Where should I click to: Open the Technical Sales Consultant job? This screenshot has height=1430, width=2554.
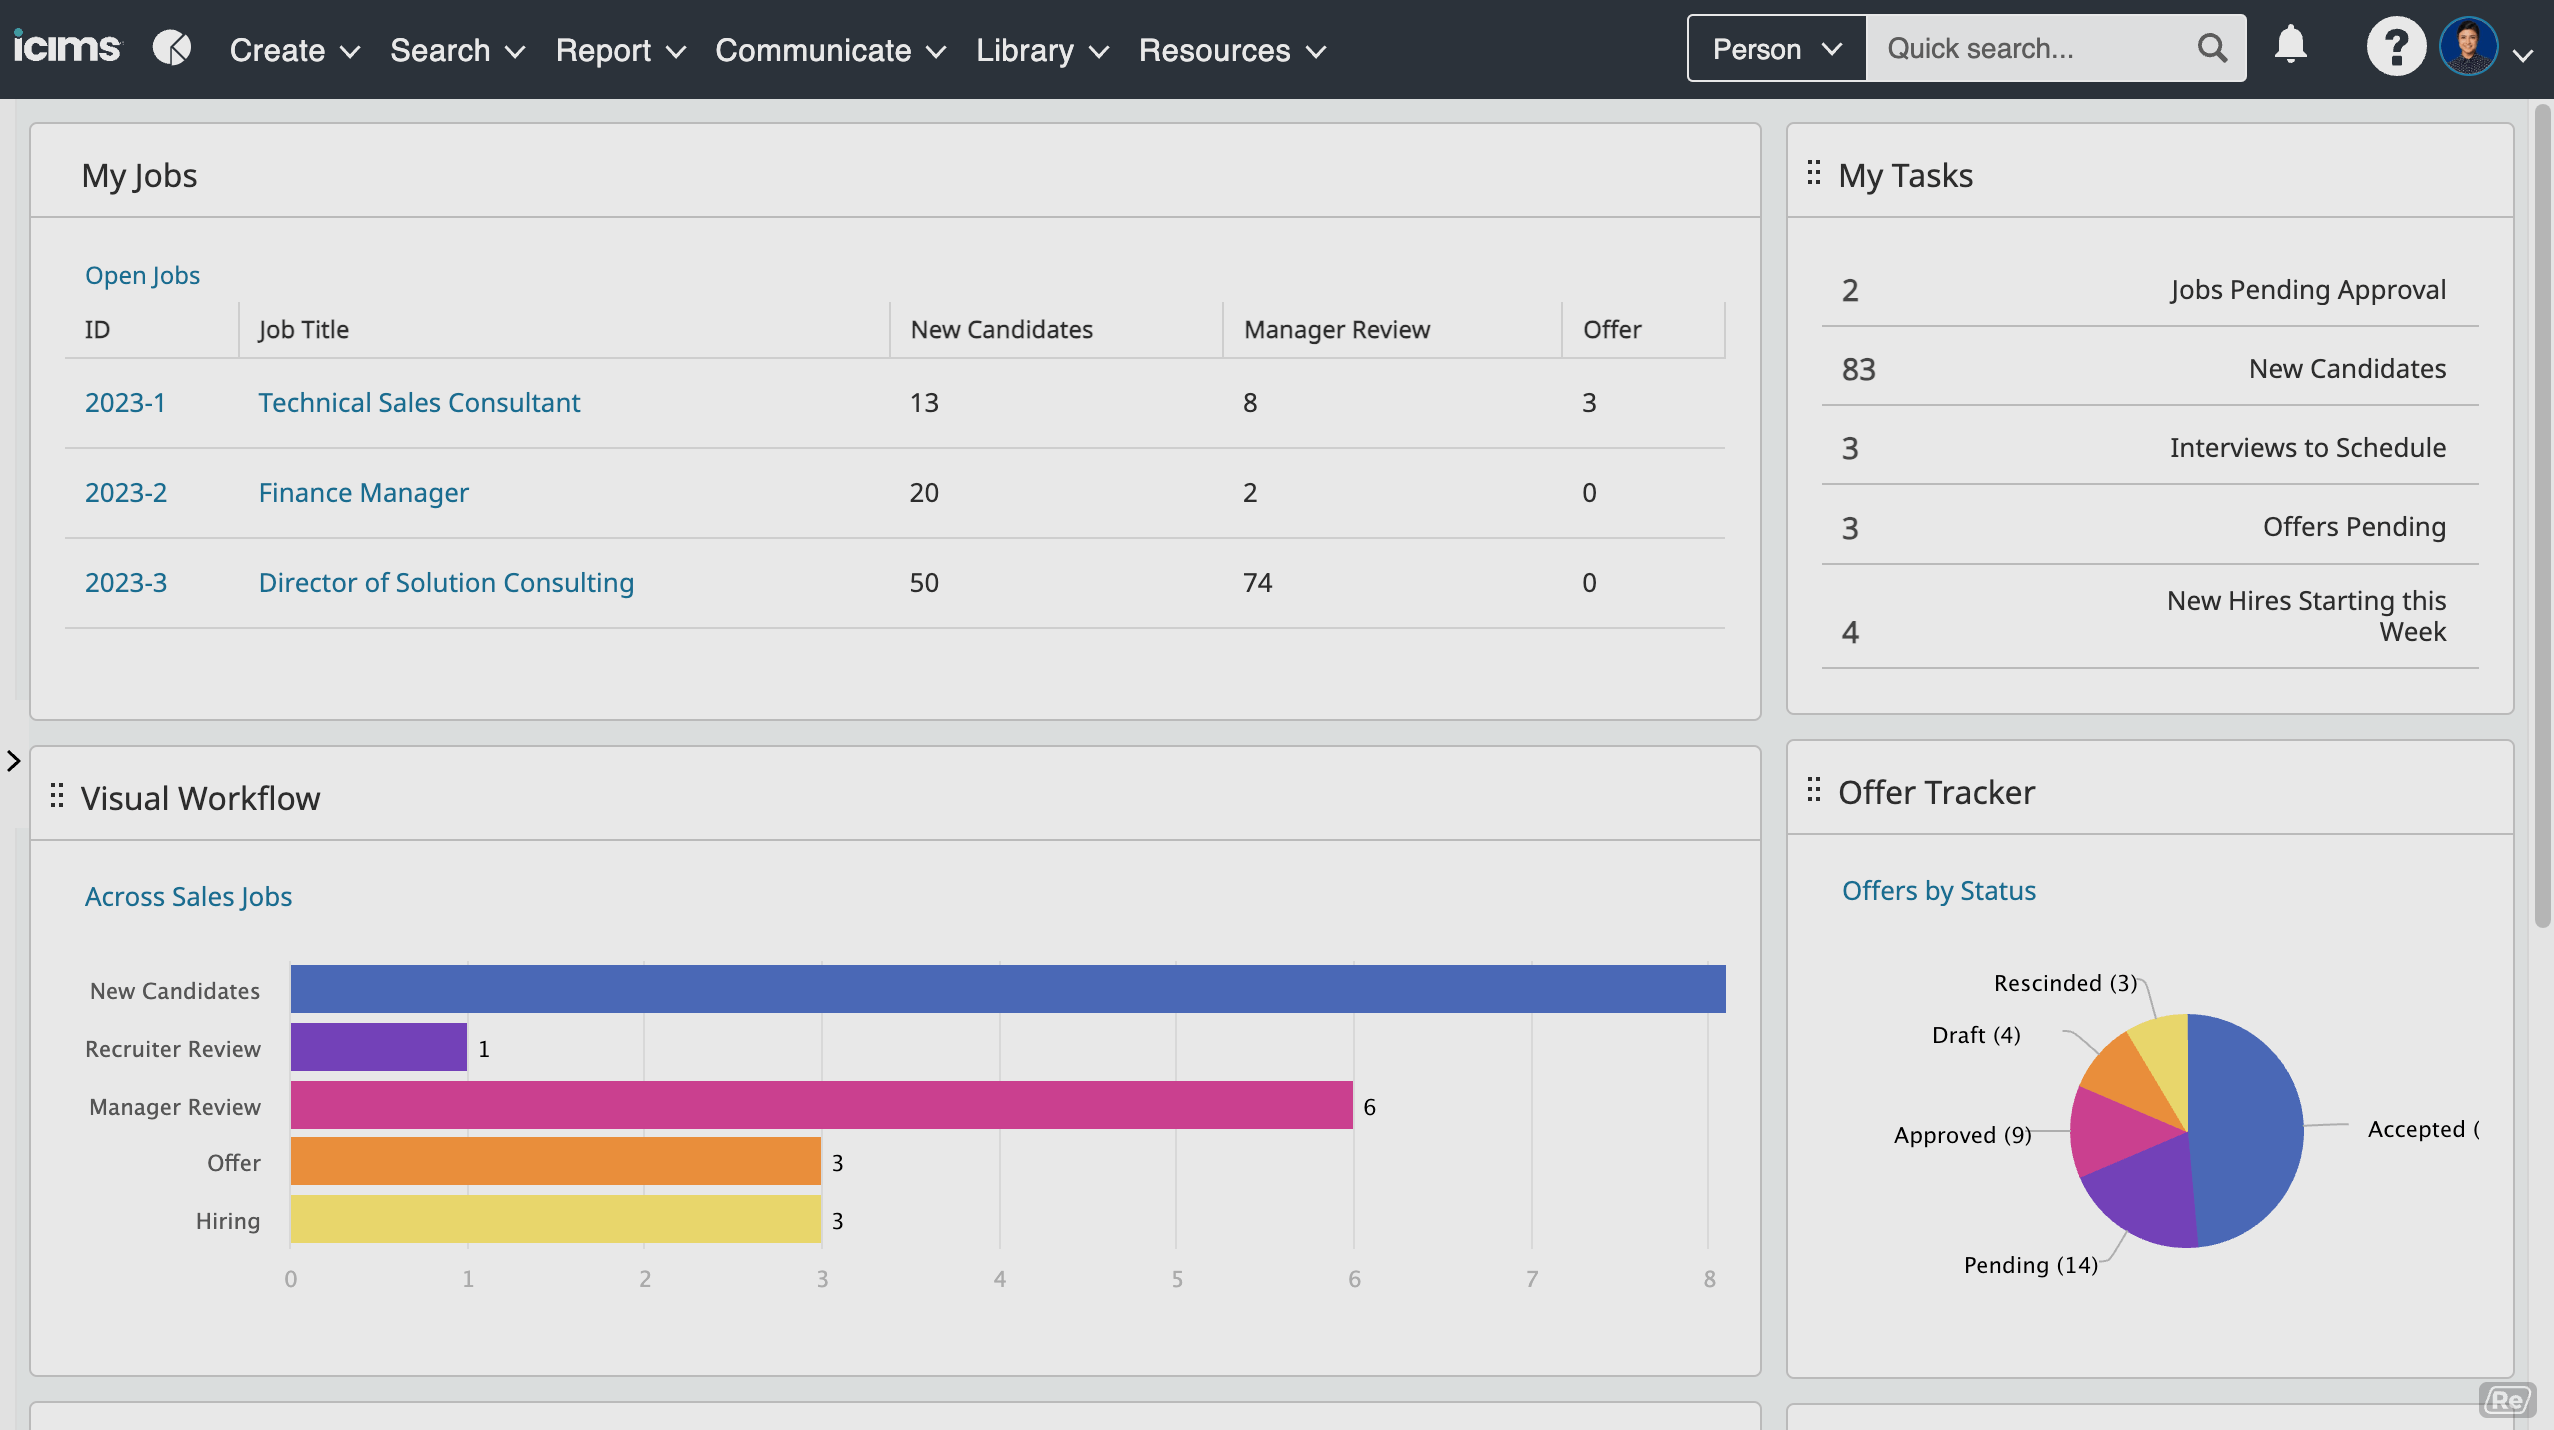419,402
